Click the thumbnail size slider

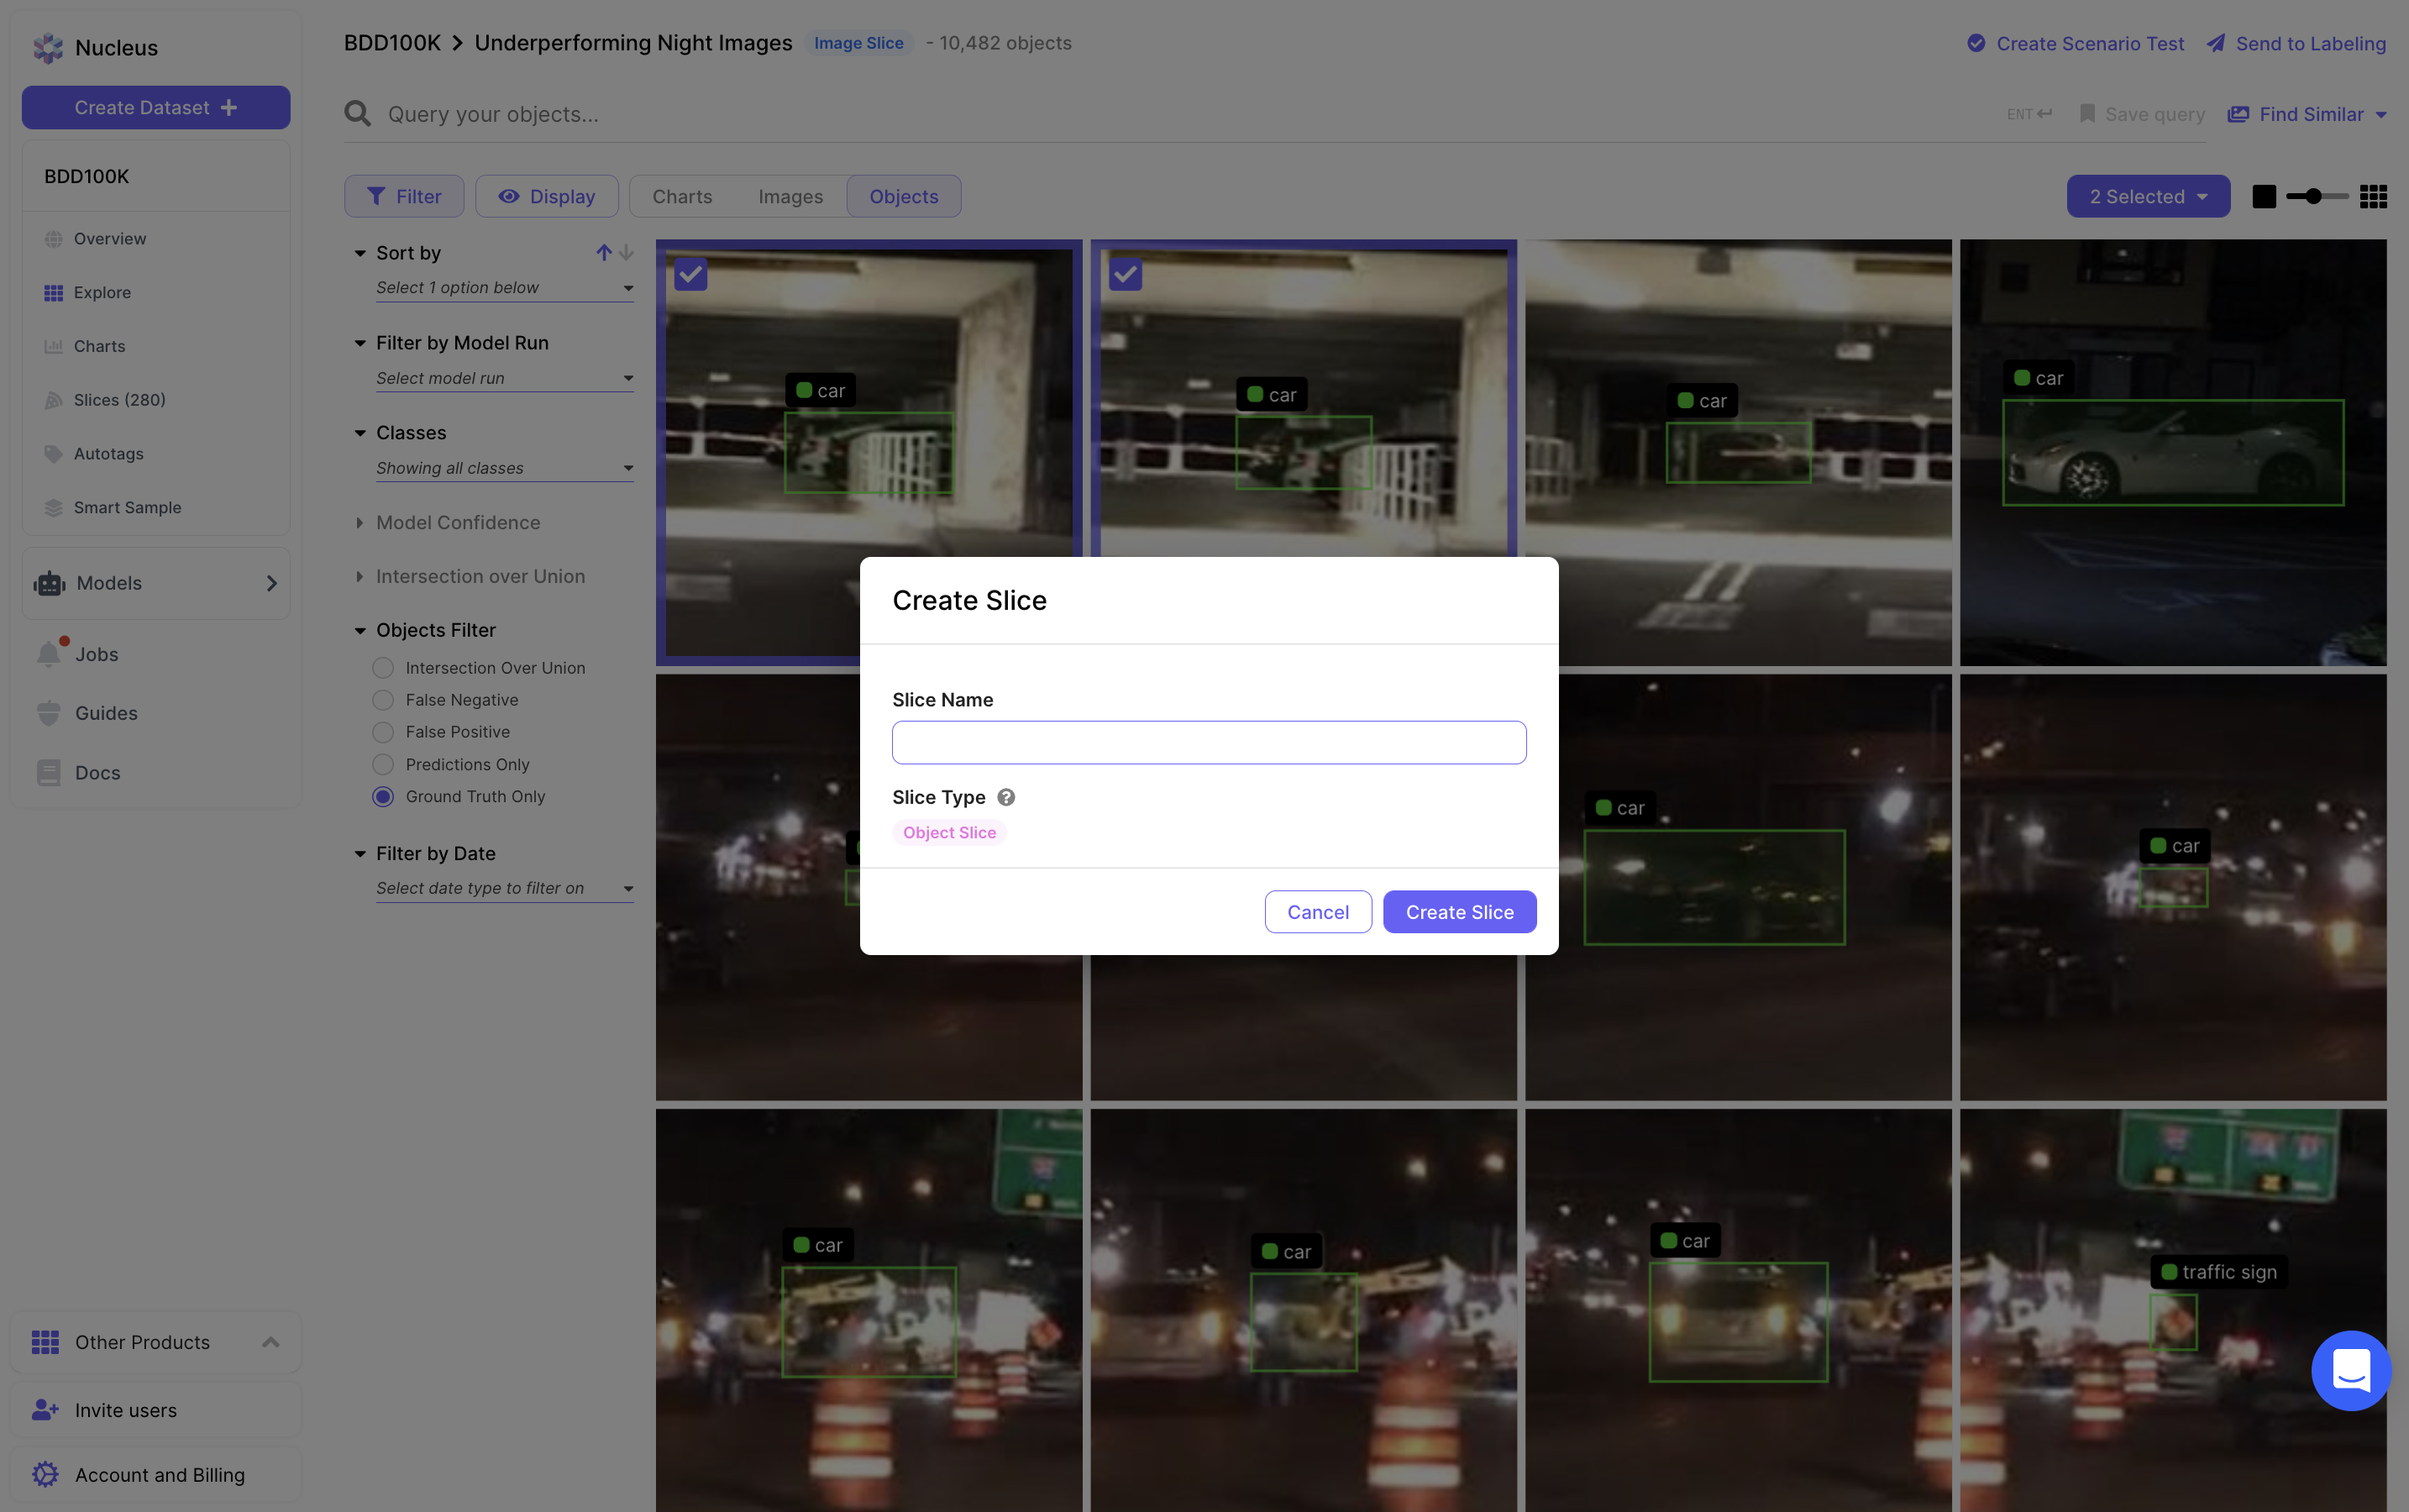coord(2316,197)
